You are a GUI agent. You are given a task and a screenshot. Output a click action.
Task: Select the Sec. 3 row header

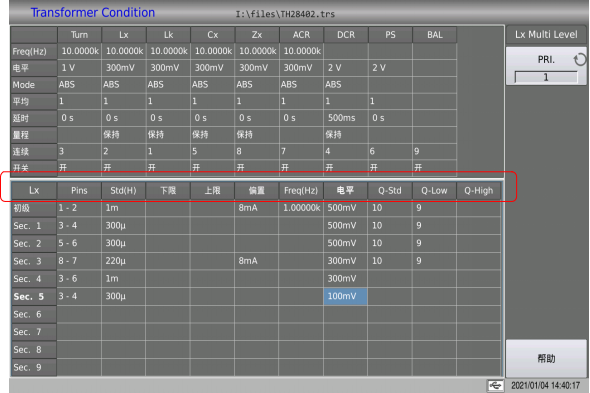pos(34,261)
